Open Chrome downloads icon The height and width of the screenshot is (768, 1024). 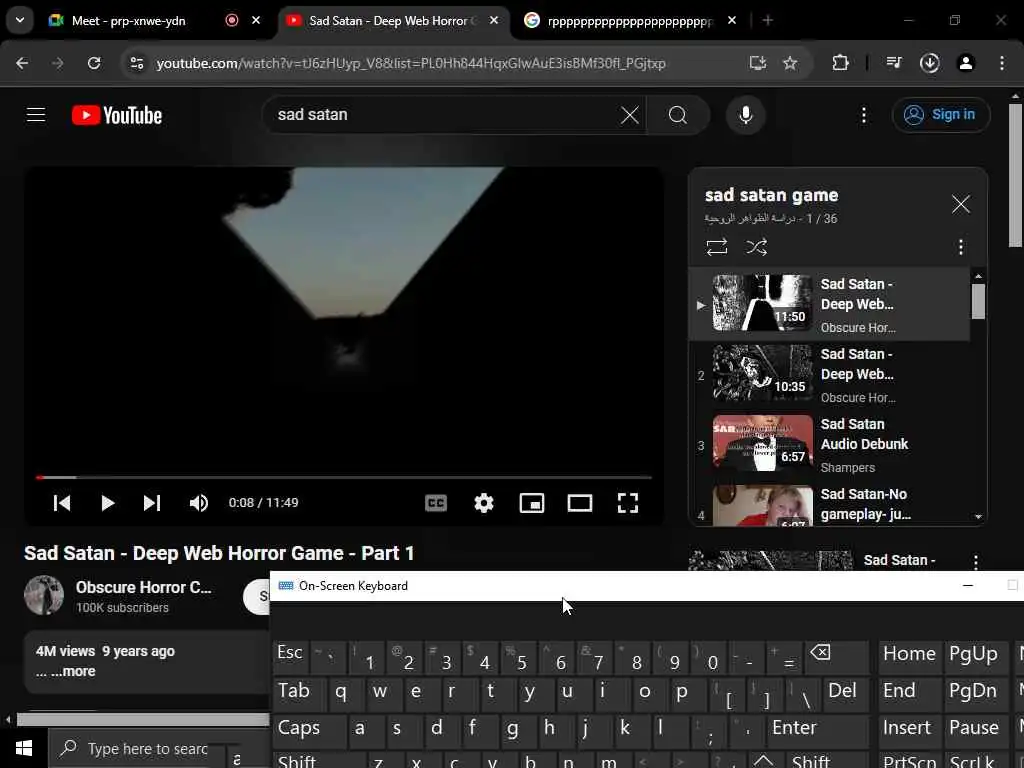(x=929, y=63)
